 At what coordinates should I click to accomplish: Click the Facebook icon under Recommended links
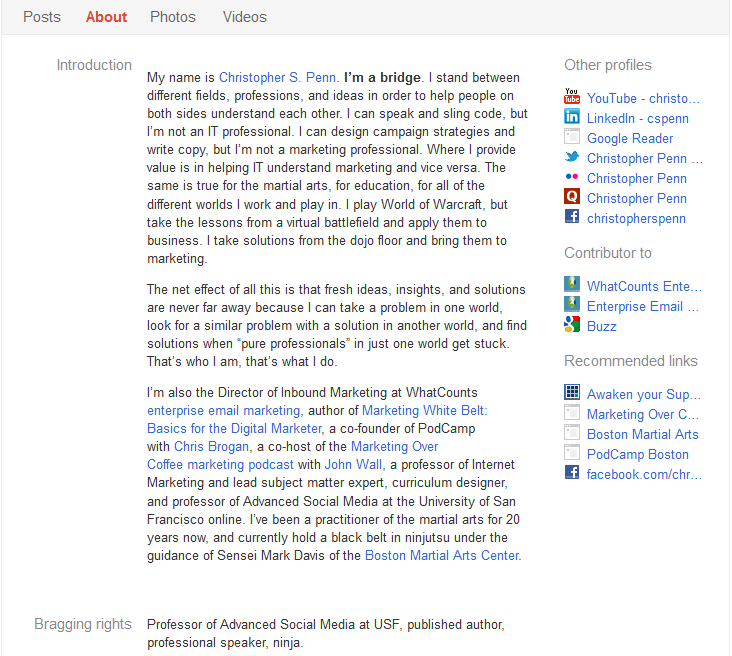click(572, 474)
